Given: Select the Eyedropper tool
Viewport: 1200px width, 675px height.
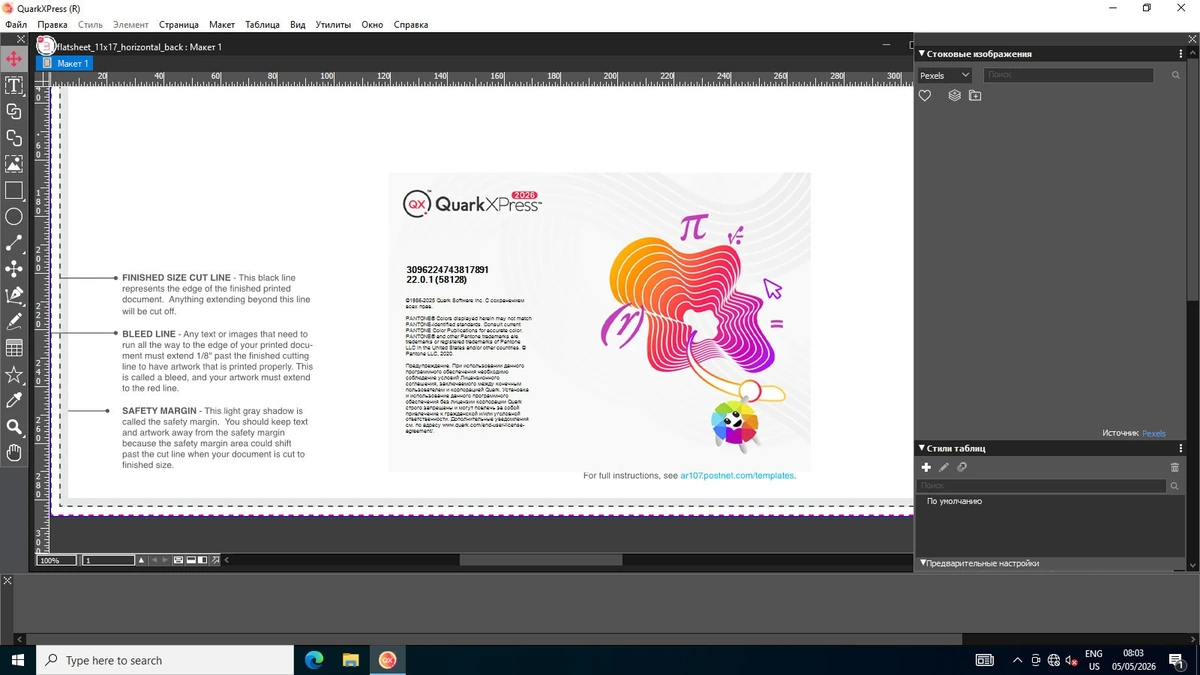Looking at the screenshot, I should click(x=14, y=400).
